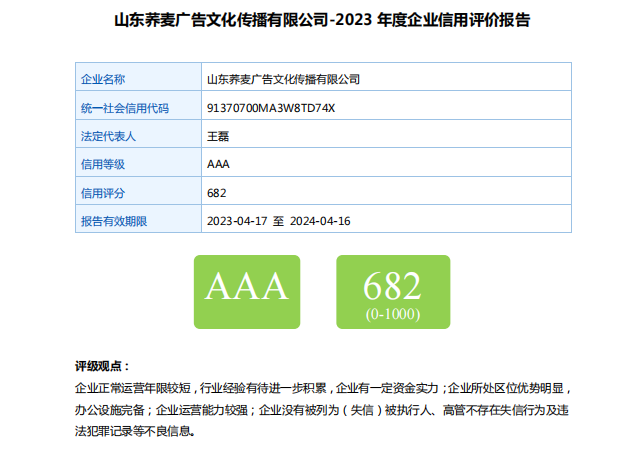Click the 评级观点 heading
Viewport: 636px width, 469px height.
pos(102,366)
